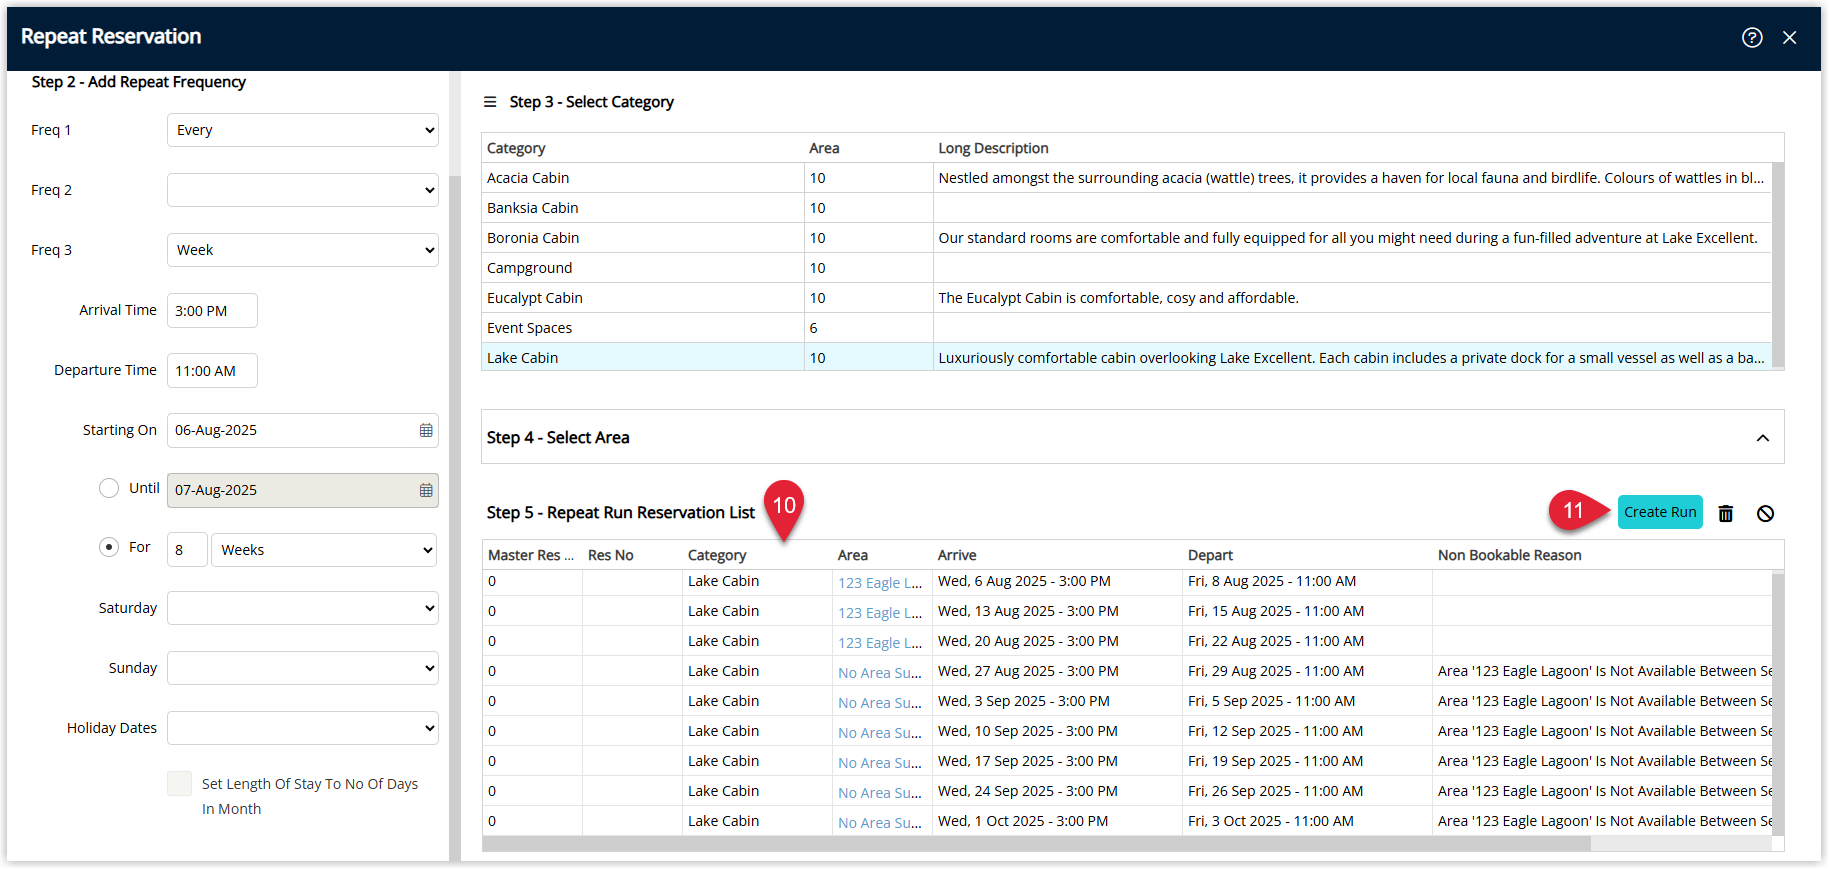
Task: Click the cancel circle-slash icon
Action: (x=1766, y=513)
